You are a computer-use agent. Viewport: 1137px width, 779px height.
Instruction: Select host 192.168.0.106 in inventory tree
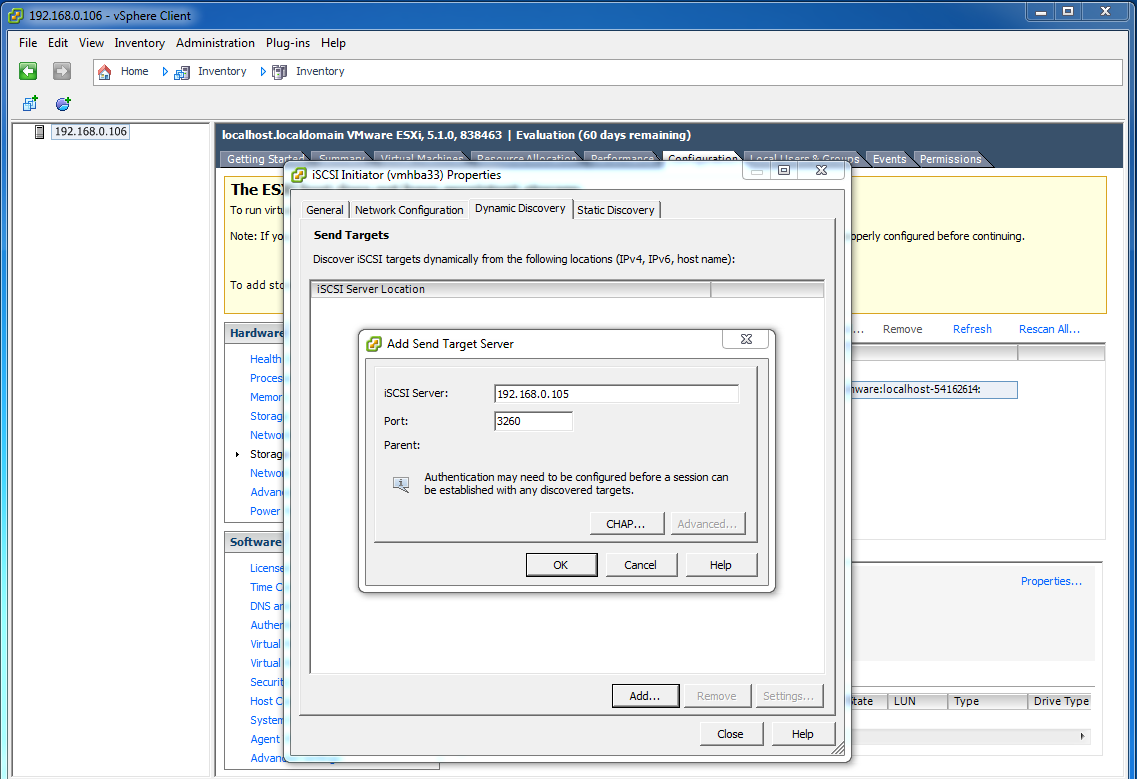pyautogui.click(x=91, y=131)
